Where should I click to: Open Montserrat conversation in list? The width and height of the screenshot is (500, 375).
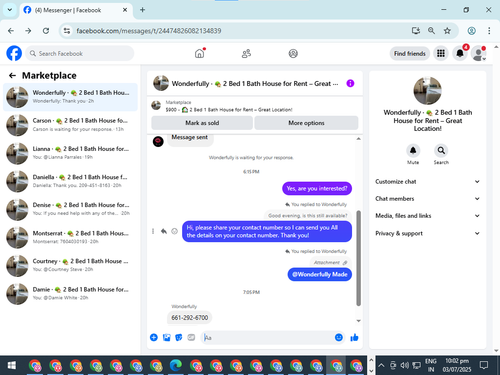pyautogui.click(x=70, y=237)
